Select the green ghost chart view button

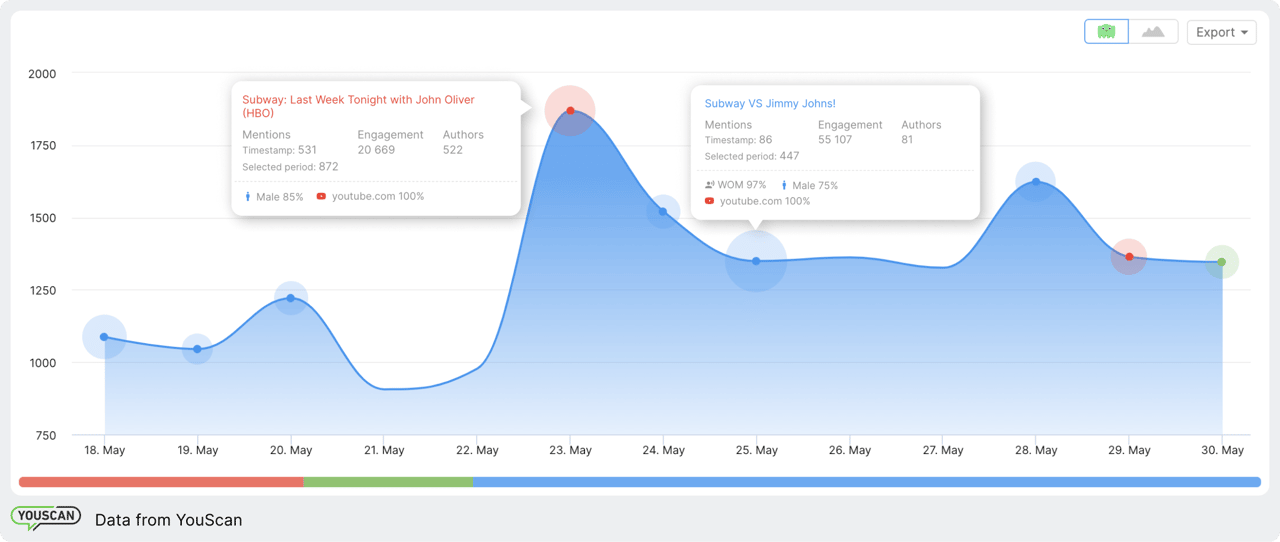click(1106, 32)
